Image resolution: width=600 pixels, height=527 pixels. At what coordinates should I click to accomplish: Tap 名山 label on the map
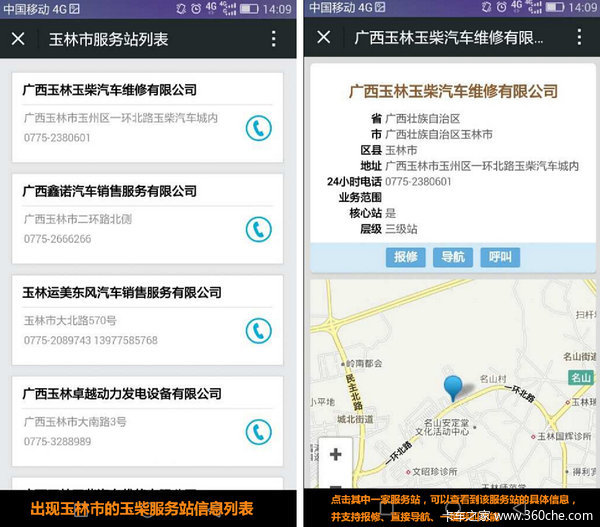pos(579,377)
